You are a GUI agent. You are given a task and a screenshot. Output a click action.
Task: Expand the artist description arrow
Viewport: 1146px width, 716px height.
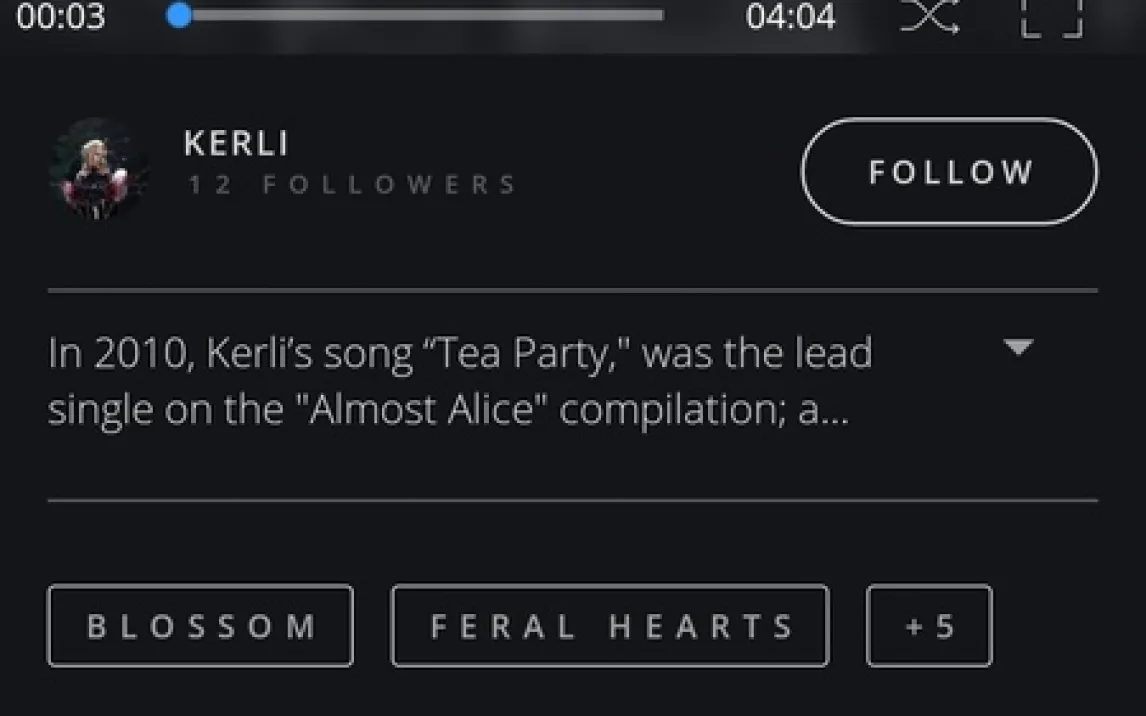[x=1017, y=348]
